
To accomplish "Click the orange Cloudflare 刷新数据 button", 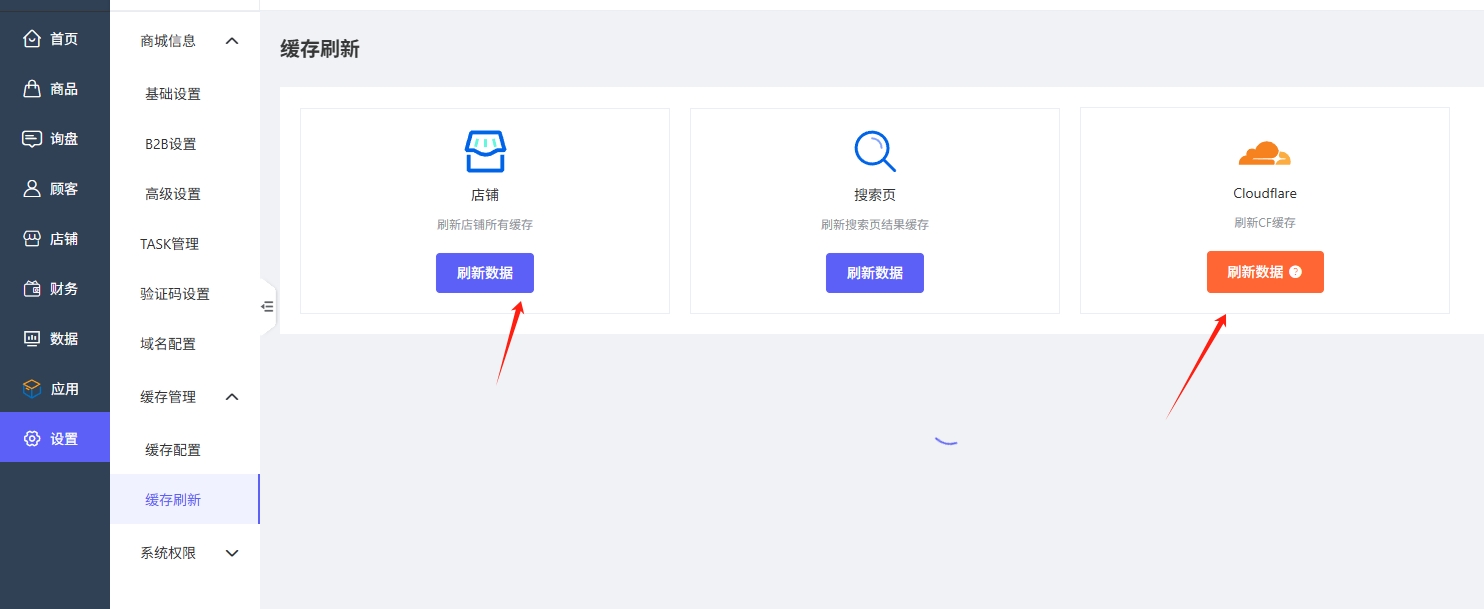I will pos(1254,272).
